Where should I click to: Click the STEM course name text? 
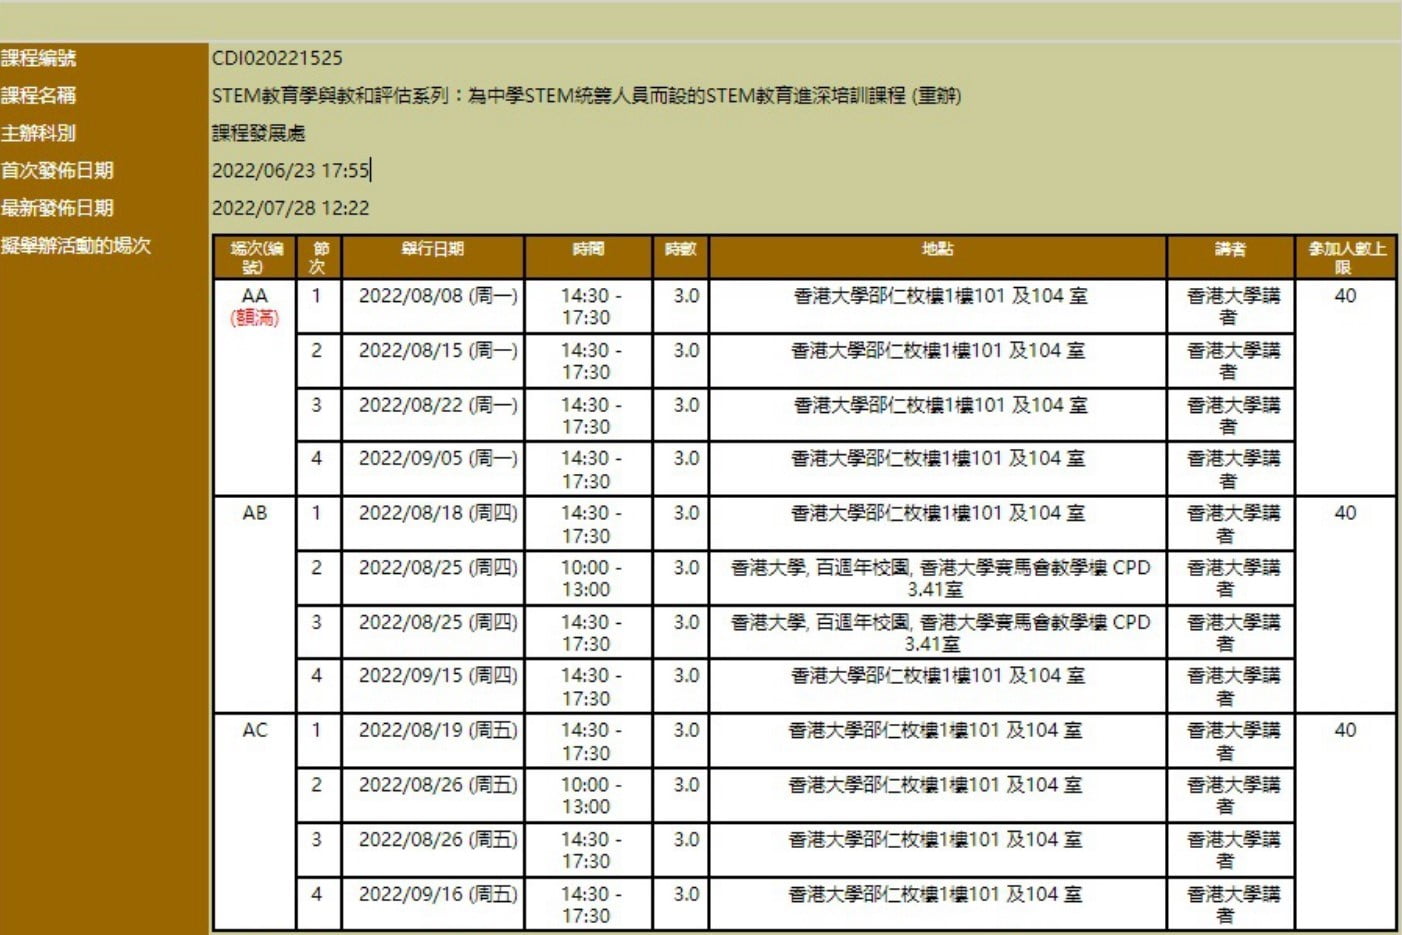[x=586, y=96]
